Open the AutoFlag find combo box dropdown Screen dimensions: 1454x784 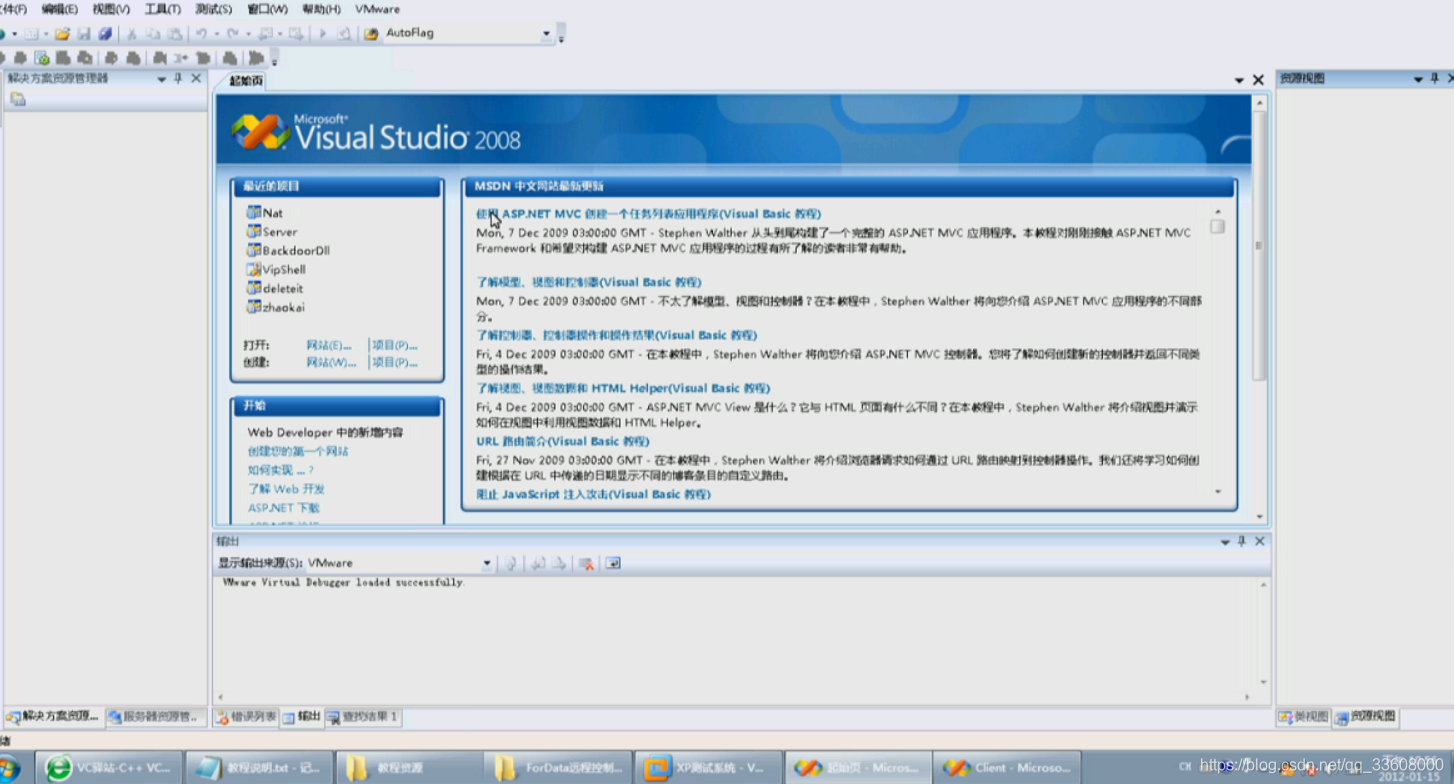(x=546, y=33)
